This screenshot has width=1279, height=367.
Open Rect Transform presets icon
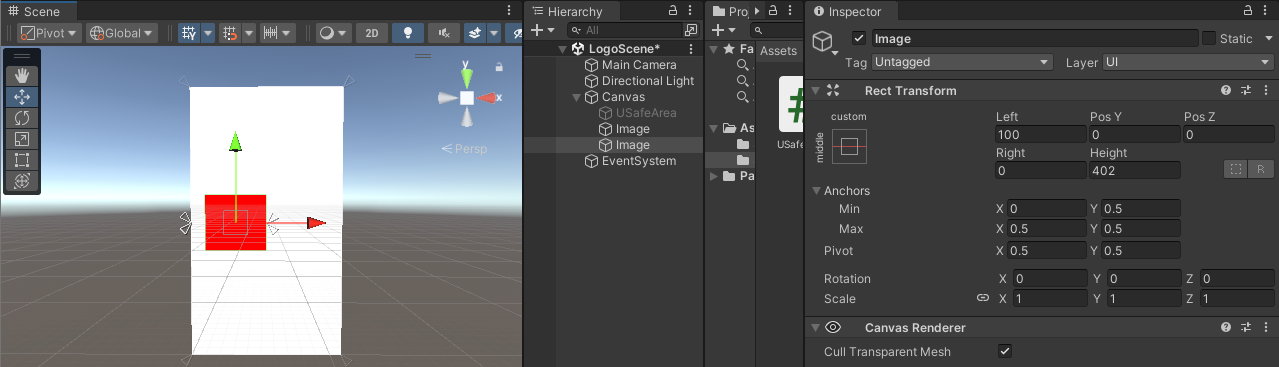[1246, 91]
